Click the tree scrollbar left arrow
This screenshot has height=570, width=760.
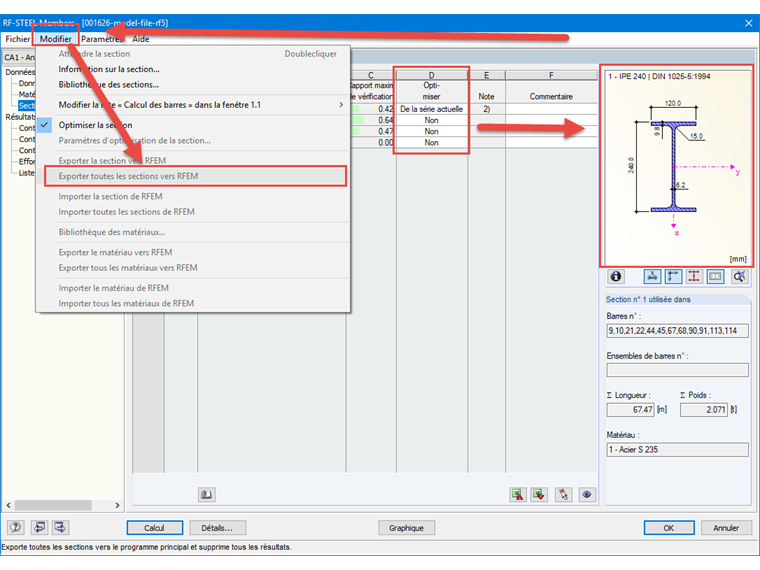[8, 505]
